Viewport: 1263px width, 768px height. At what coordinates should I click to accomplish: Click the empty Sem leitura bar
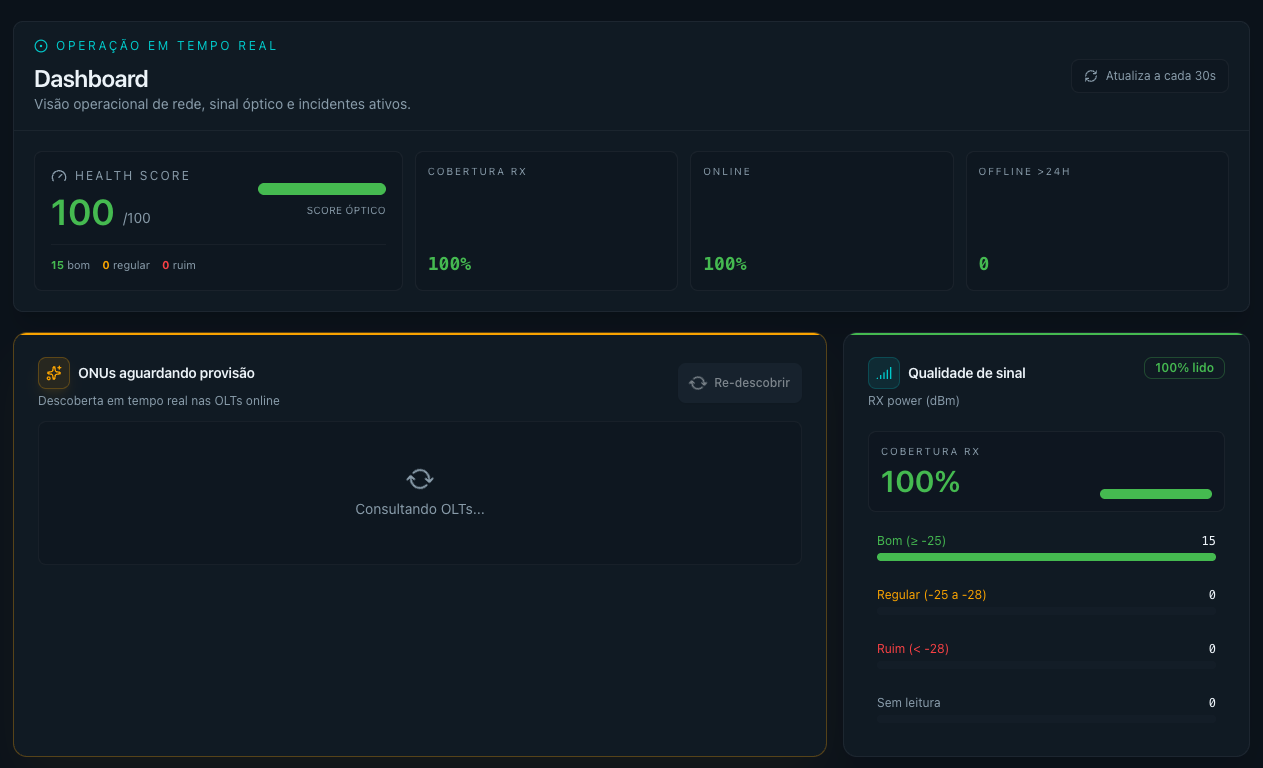pos(1046,718)
